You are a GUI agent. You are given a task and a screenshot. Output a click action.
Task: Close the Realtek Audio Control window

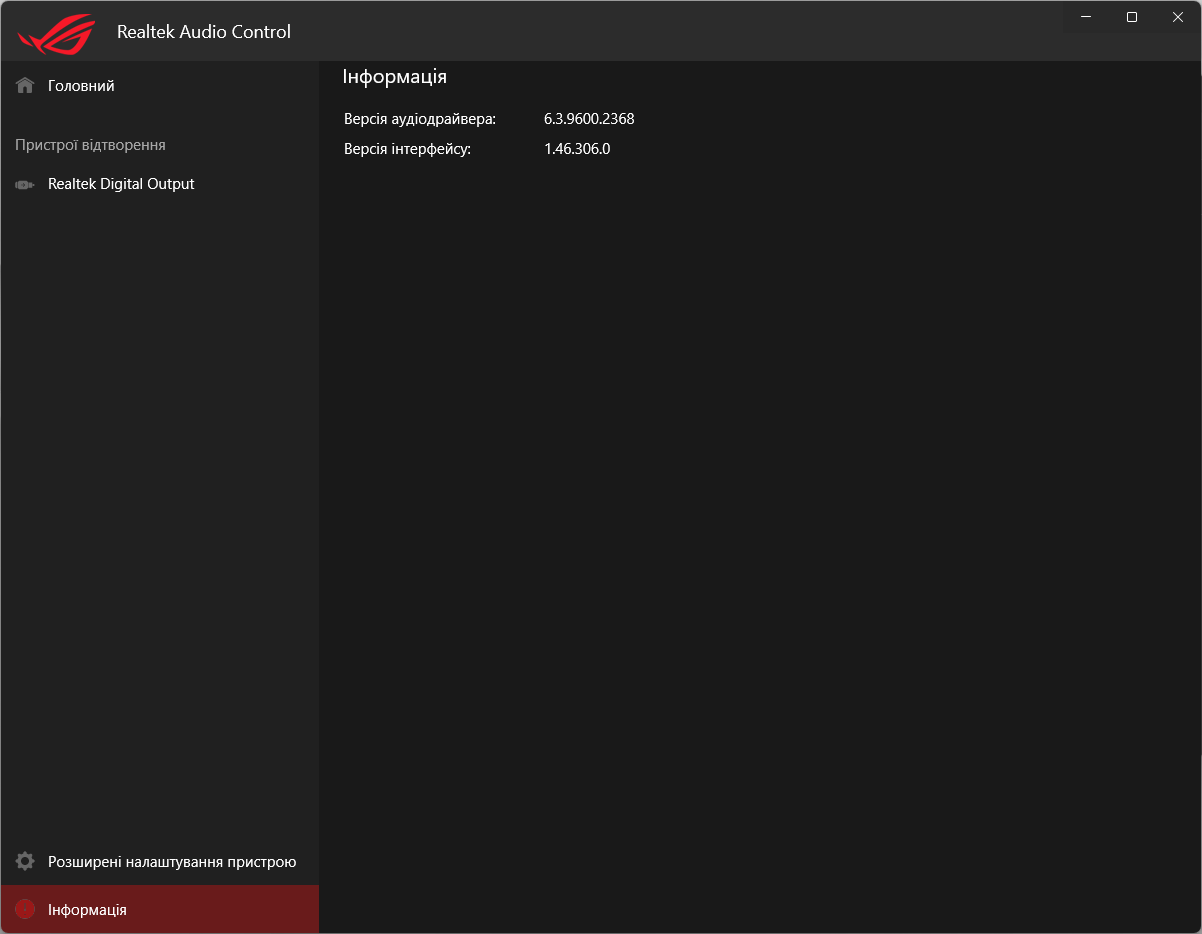click(1178, 17)
